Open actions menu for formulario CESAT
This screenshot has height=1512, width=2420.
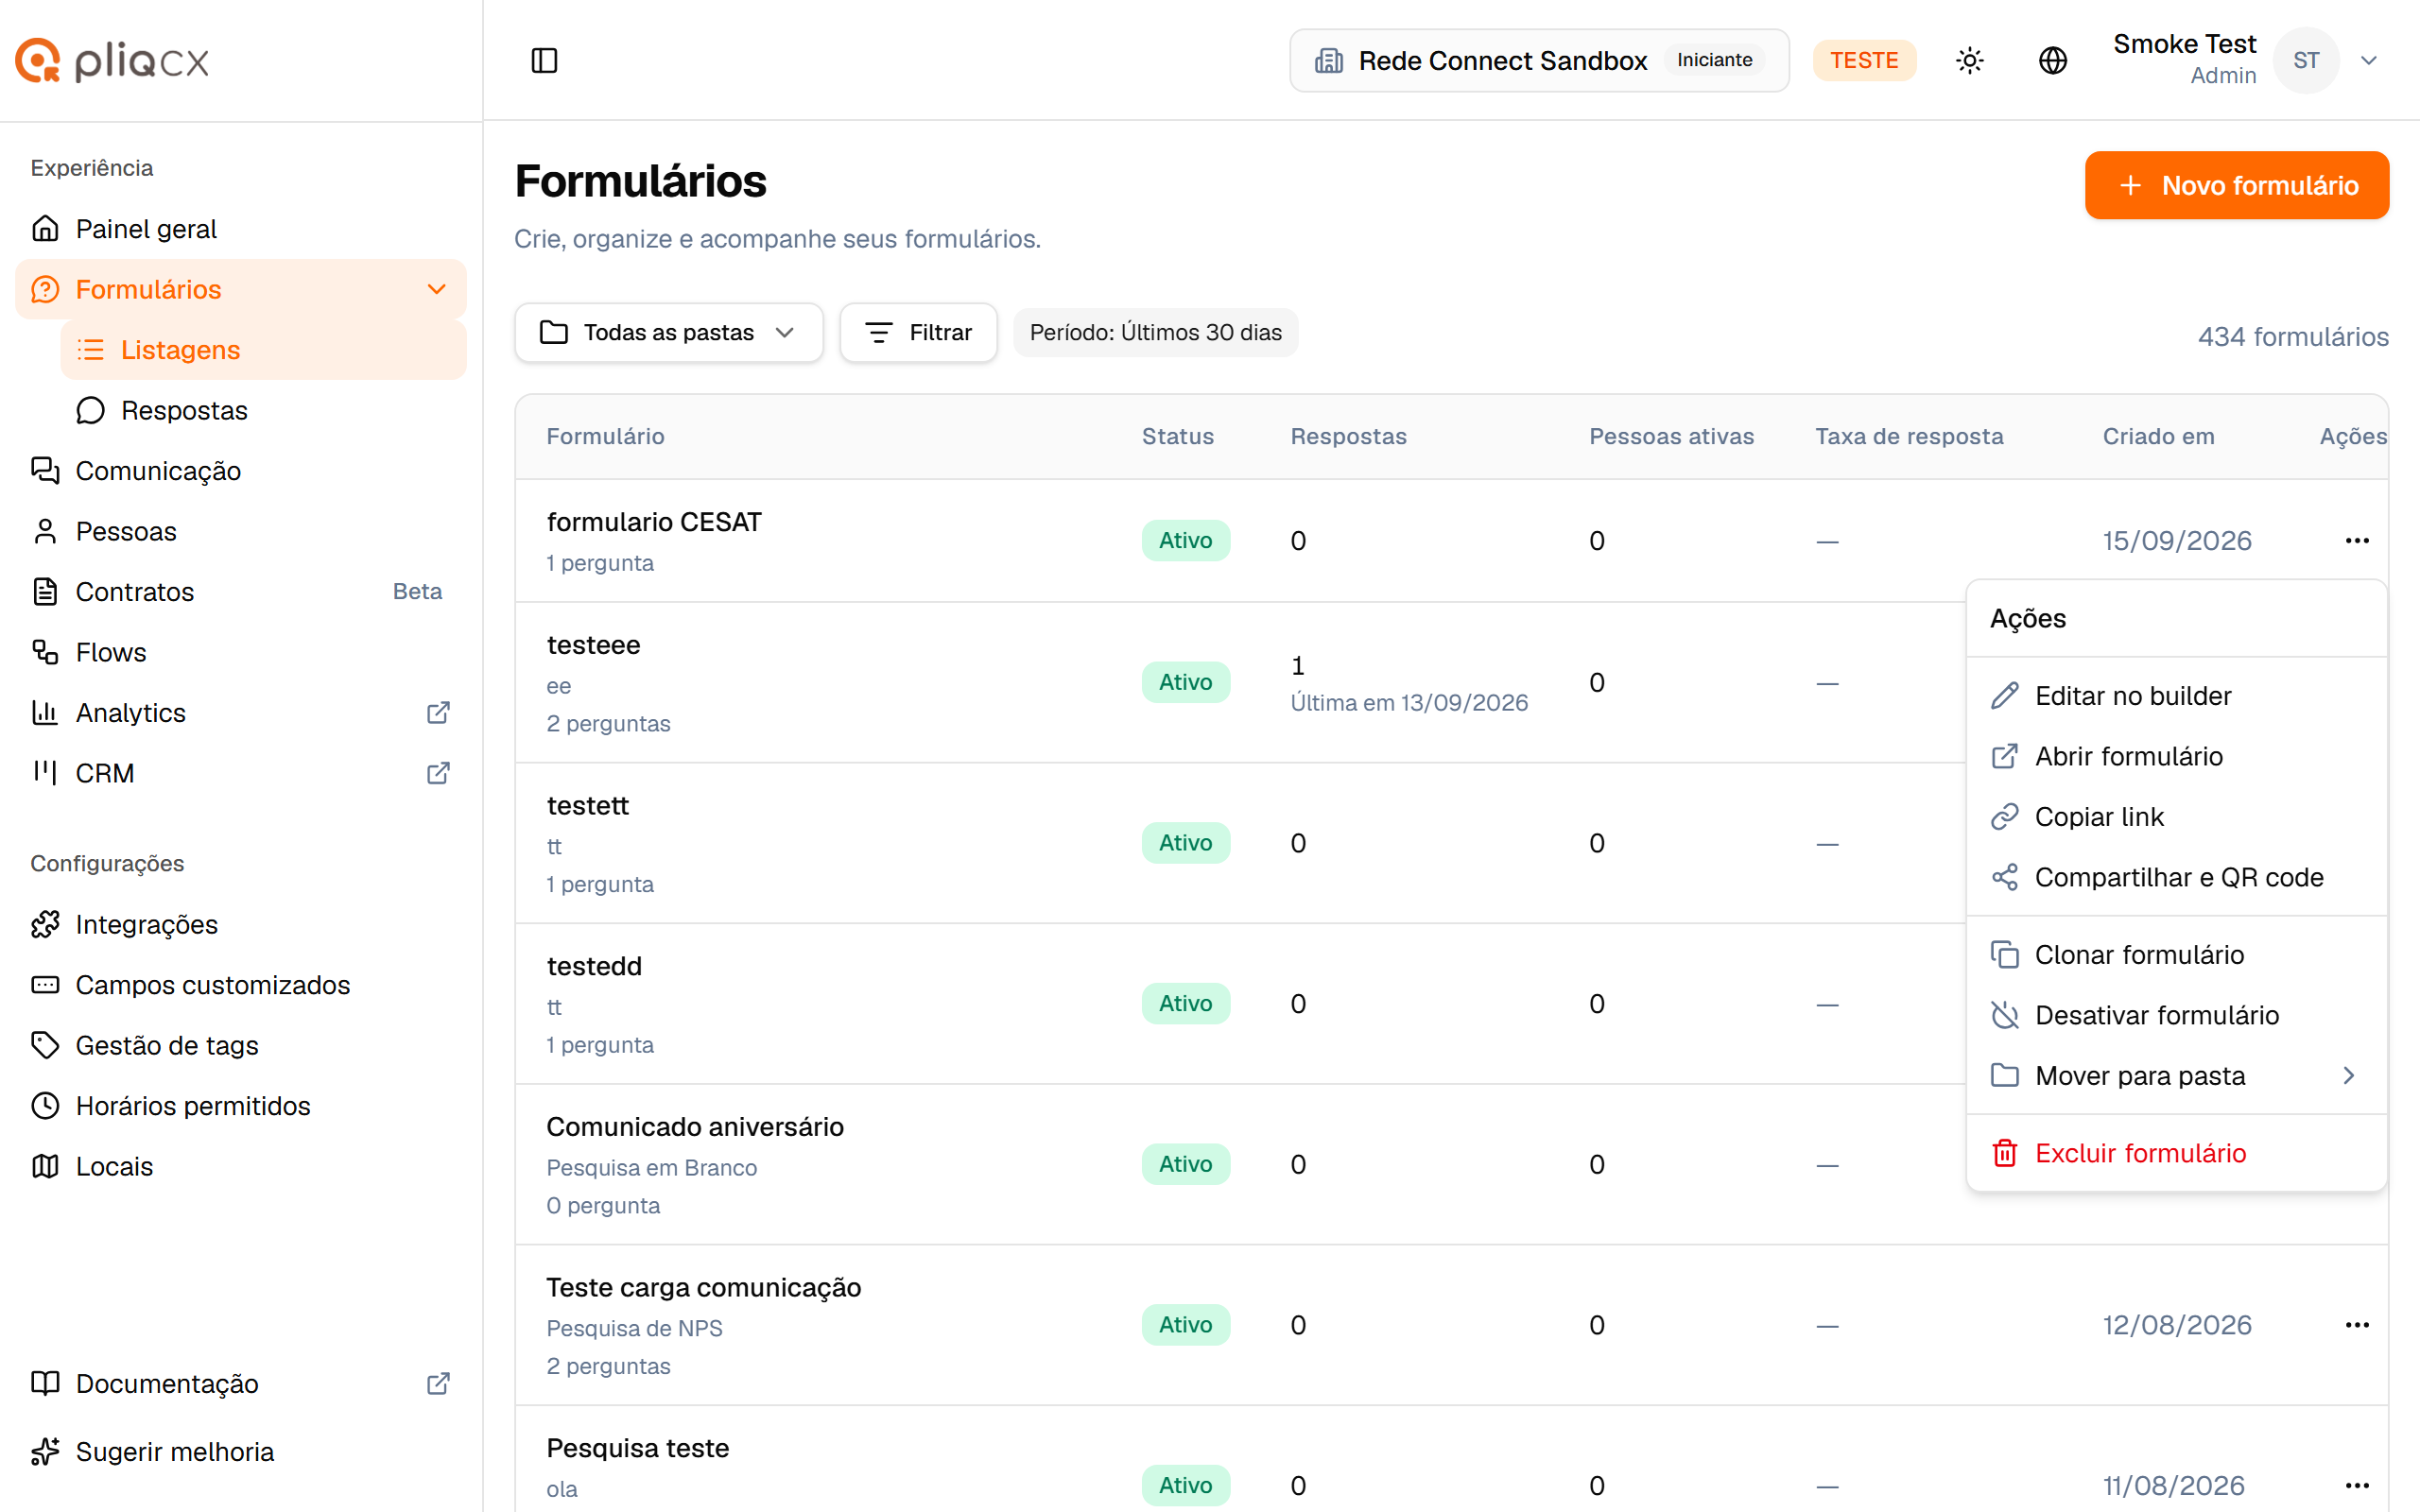click(x=2356, y=541)
